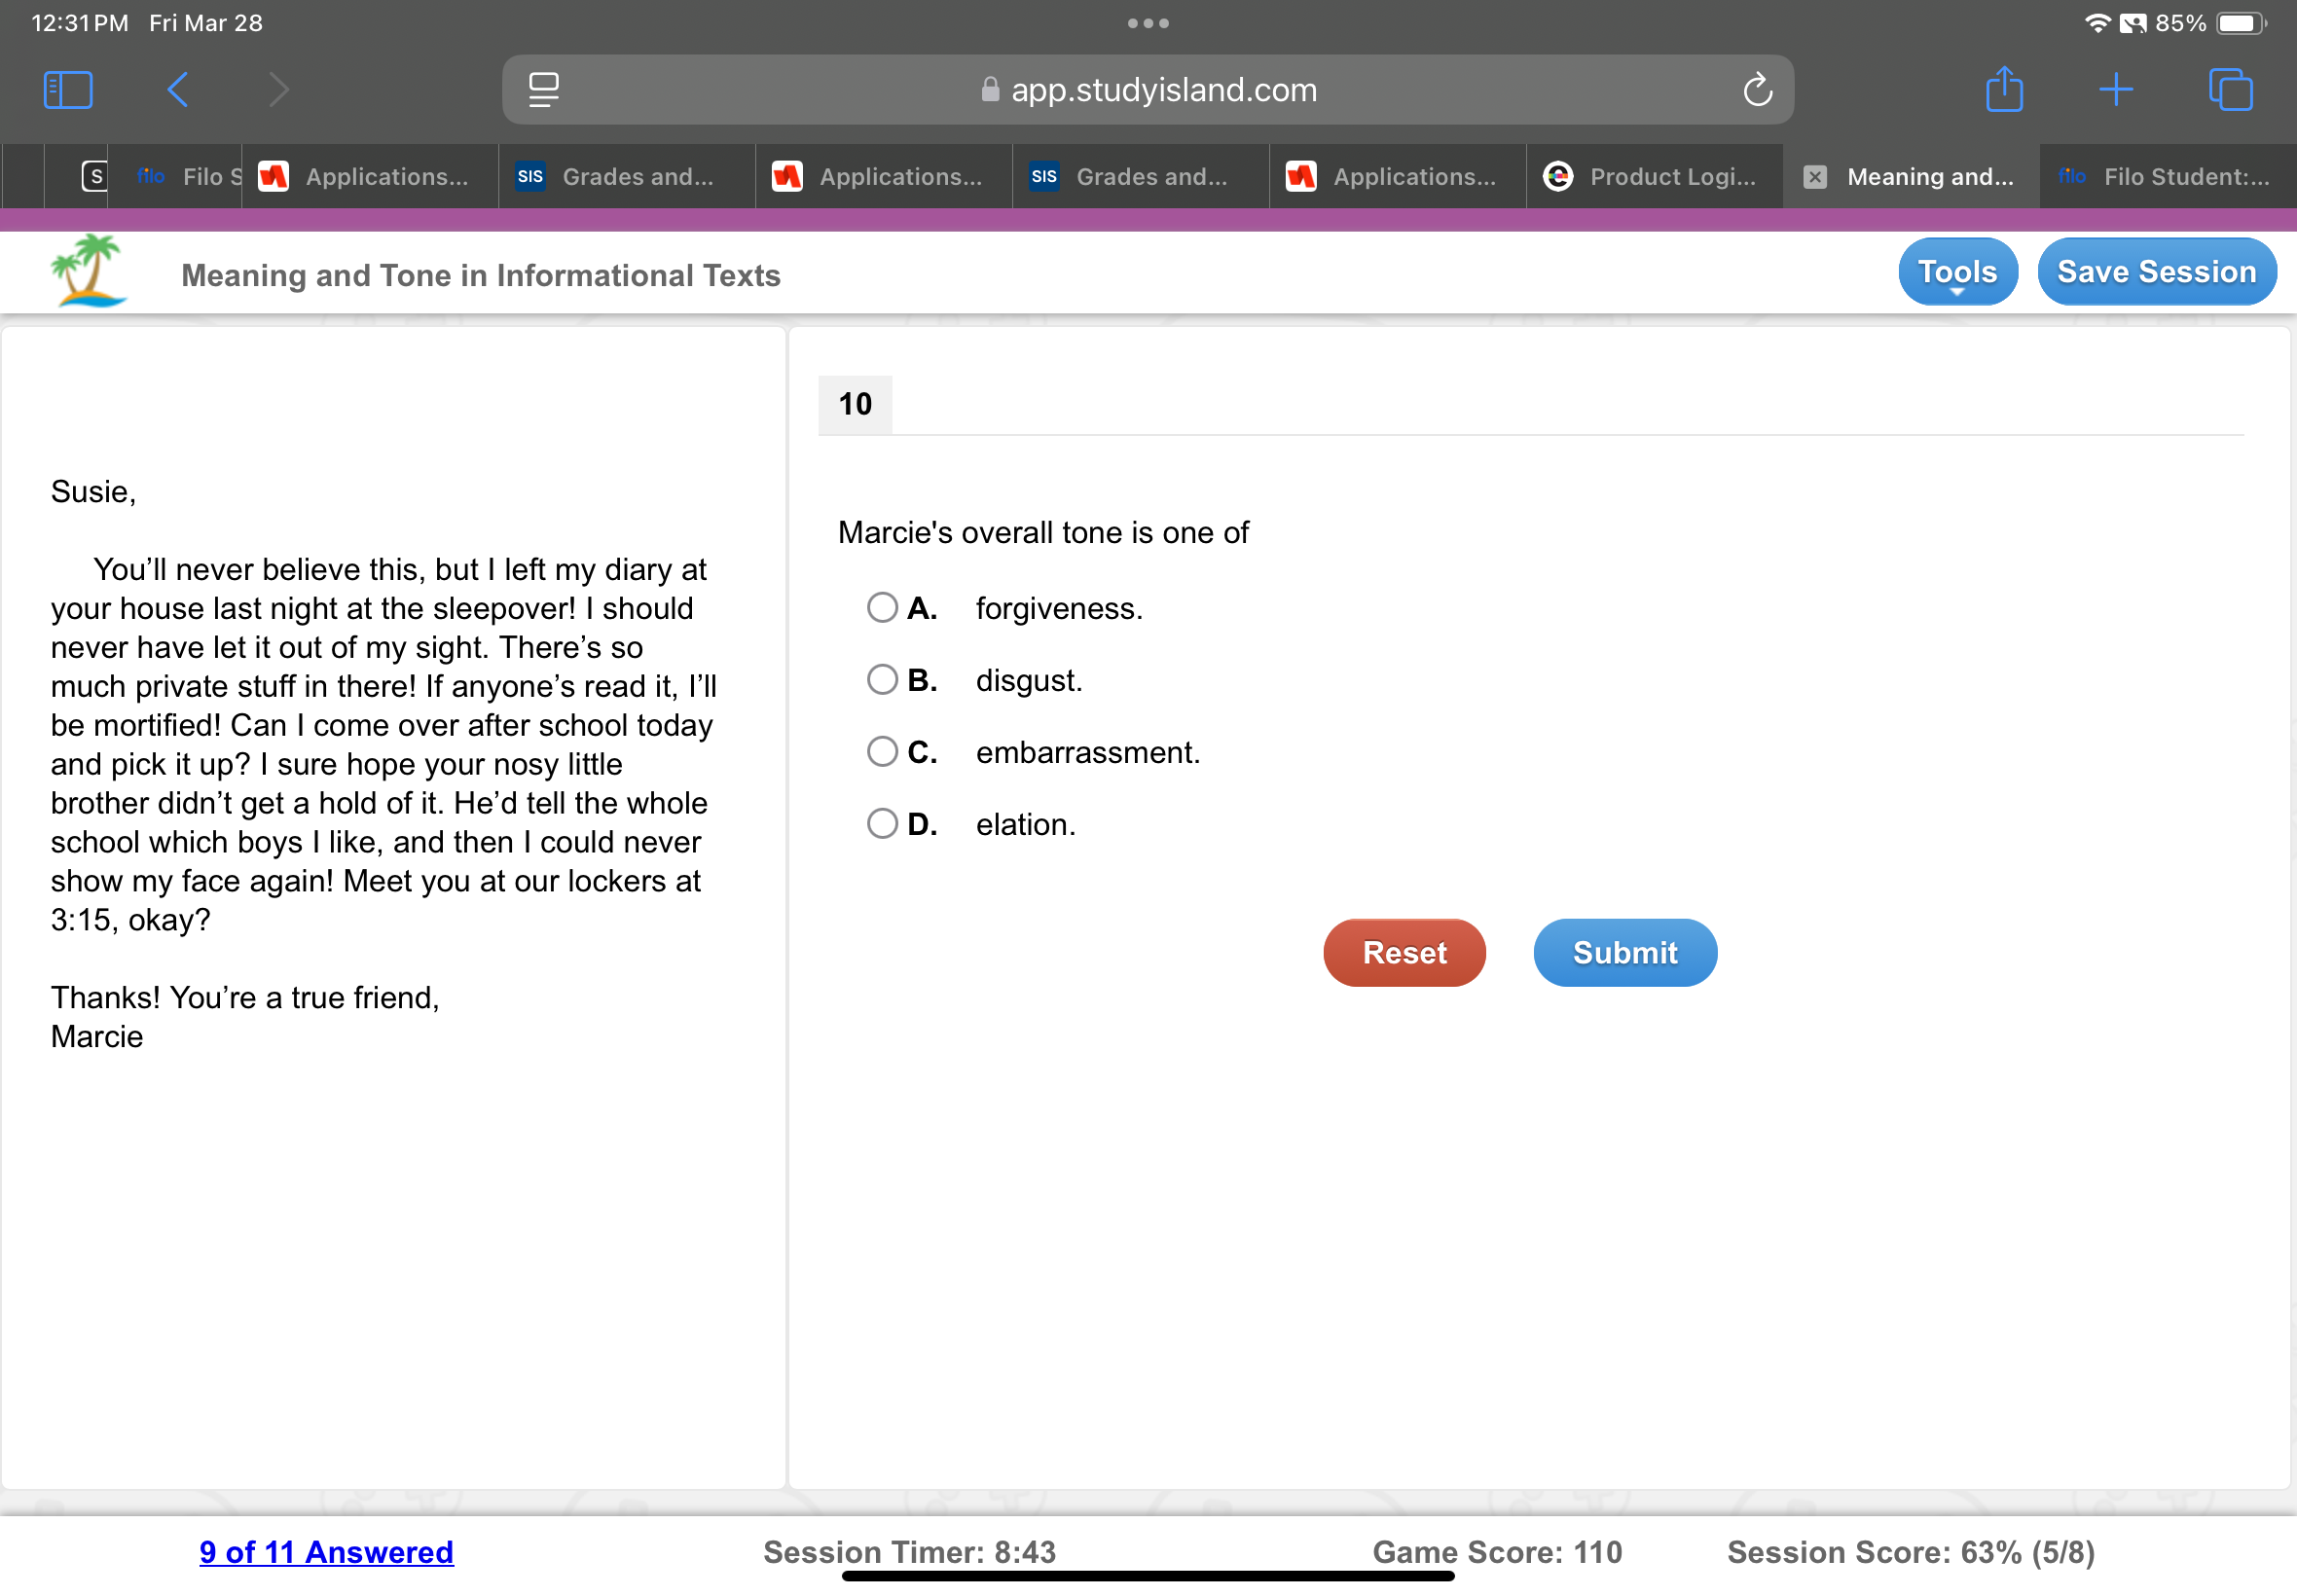Open the second Applications... tab
The image size is (2297, 1596).
tap(884, 177)
